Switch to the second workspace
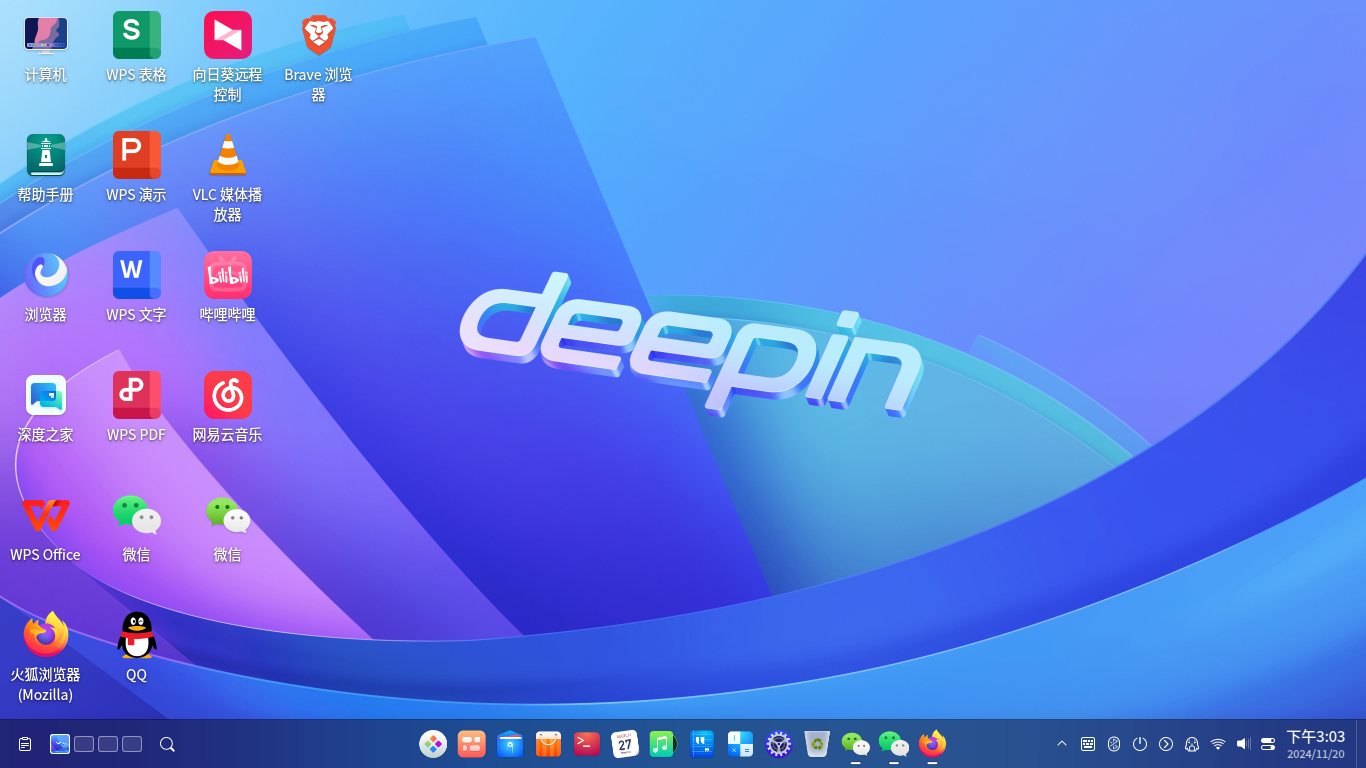The width and height of the screenshot is (1366, 768). click(x=84, y=744)
